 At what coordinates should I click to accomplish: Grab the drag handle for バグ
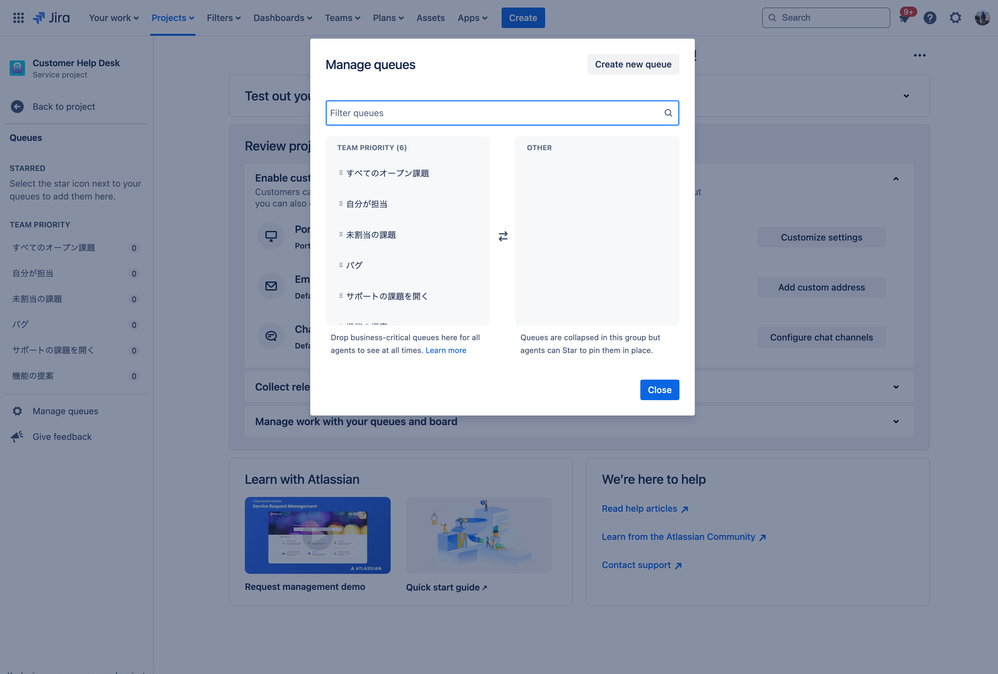point(341,265)
